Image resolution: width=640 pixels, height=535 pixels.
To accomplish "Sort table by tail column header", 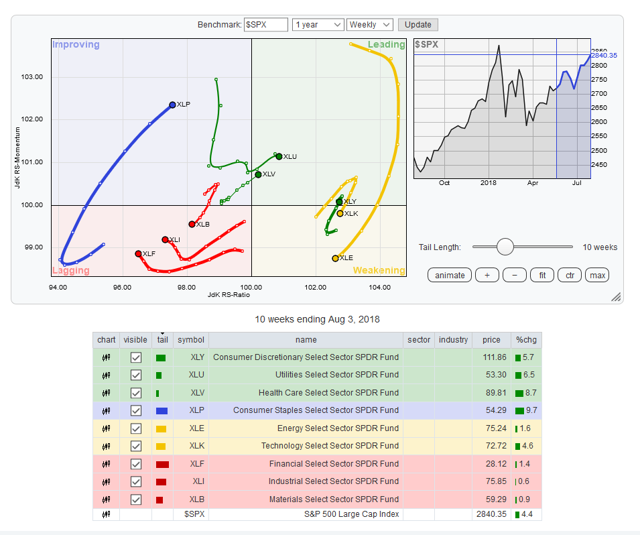I will [x=162, y=340].
